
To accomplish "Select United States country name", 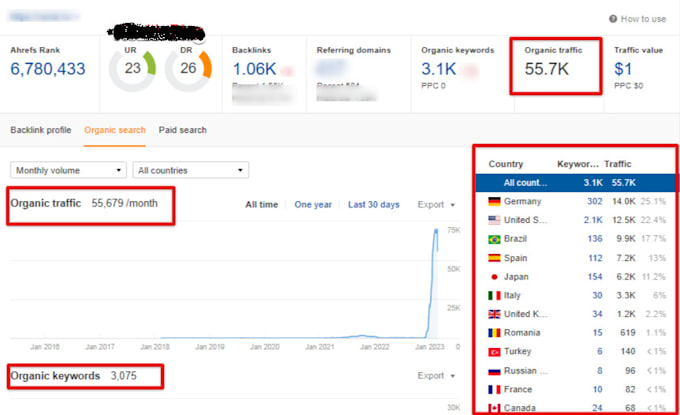I will (x=525, y=220).
